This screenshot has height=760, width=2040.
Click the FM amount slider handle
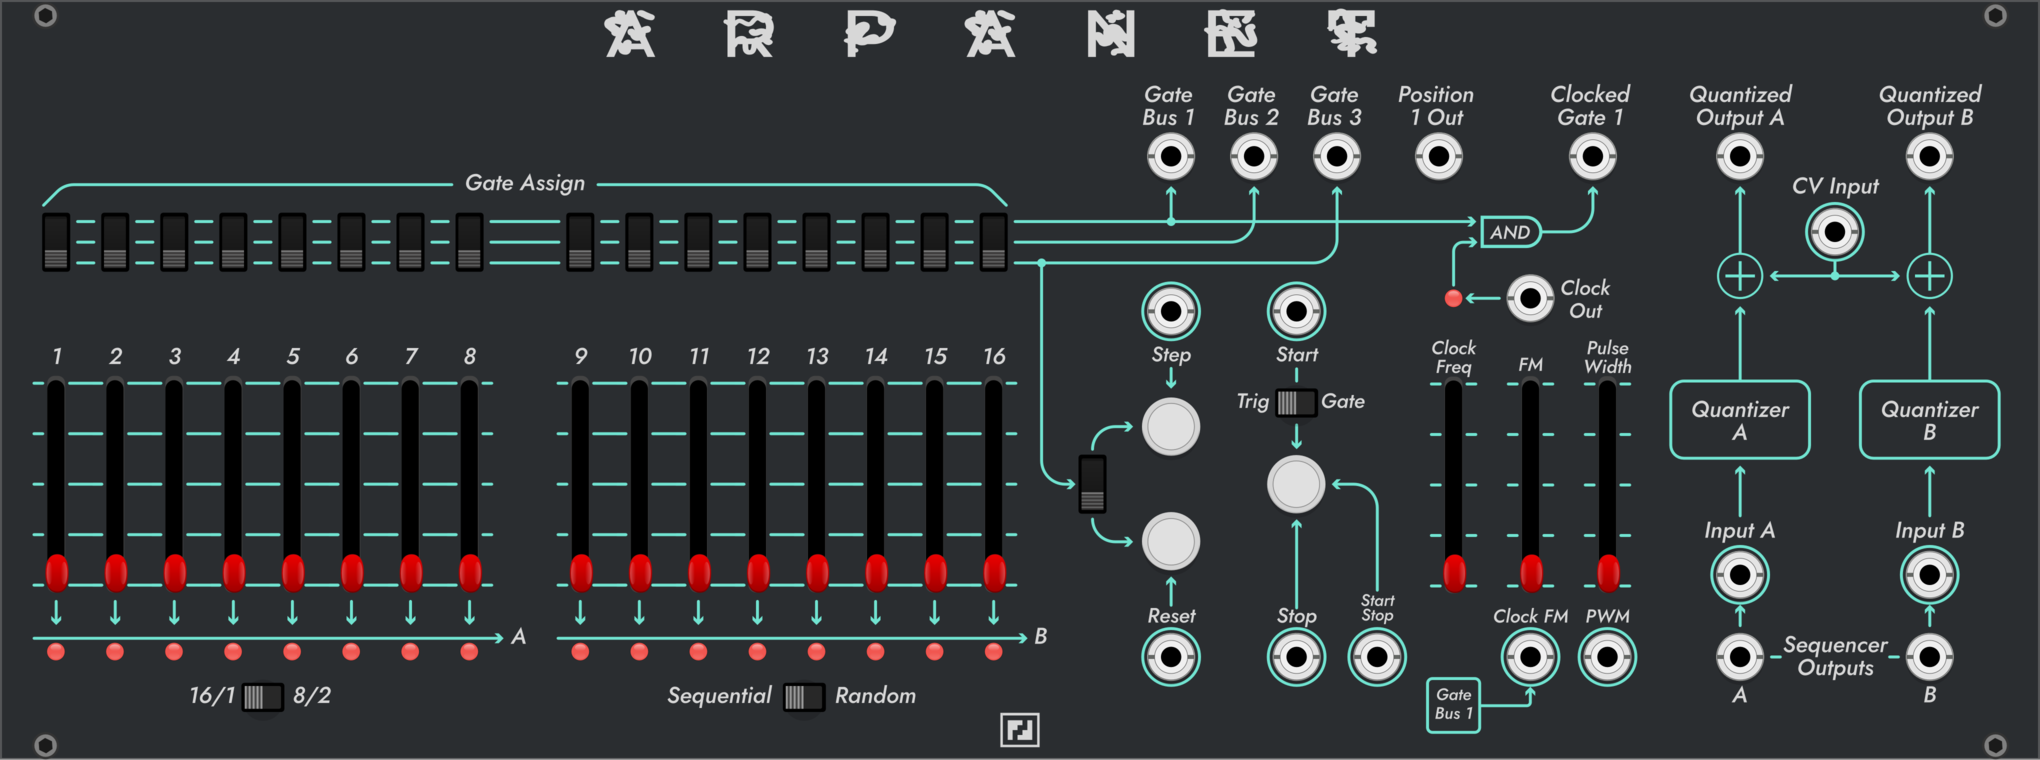click(1530, 573)
